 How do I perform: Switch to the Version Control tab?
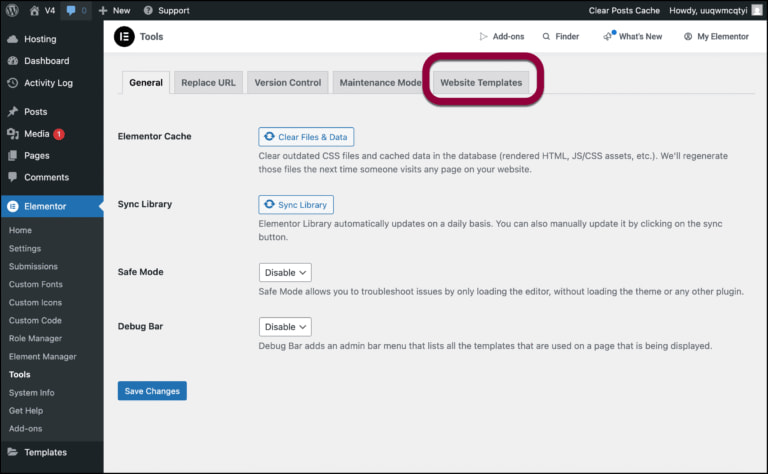(x=287, y=83)
